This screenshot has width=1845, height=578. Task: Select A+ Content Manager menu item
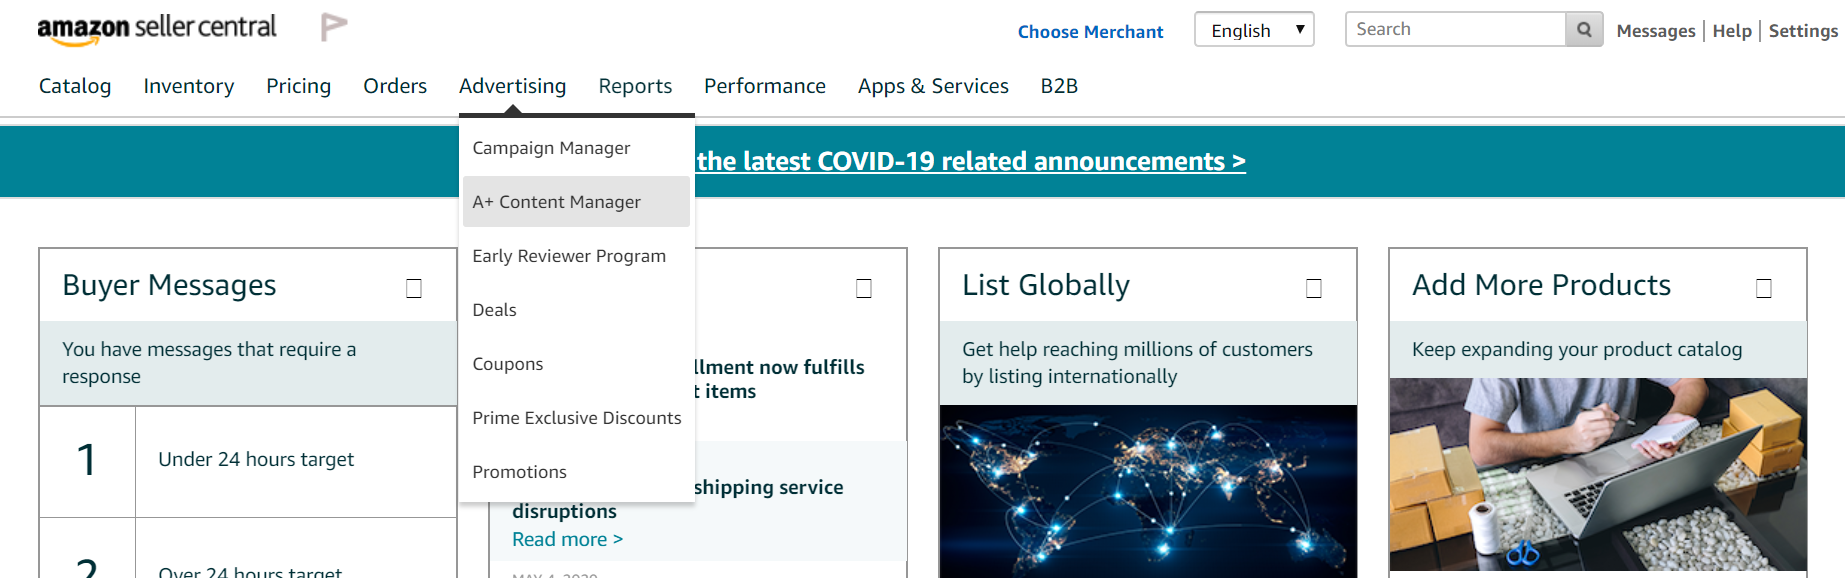pyautogui.click(x=576, y=202)
